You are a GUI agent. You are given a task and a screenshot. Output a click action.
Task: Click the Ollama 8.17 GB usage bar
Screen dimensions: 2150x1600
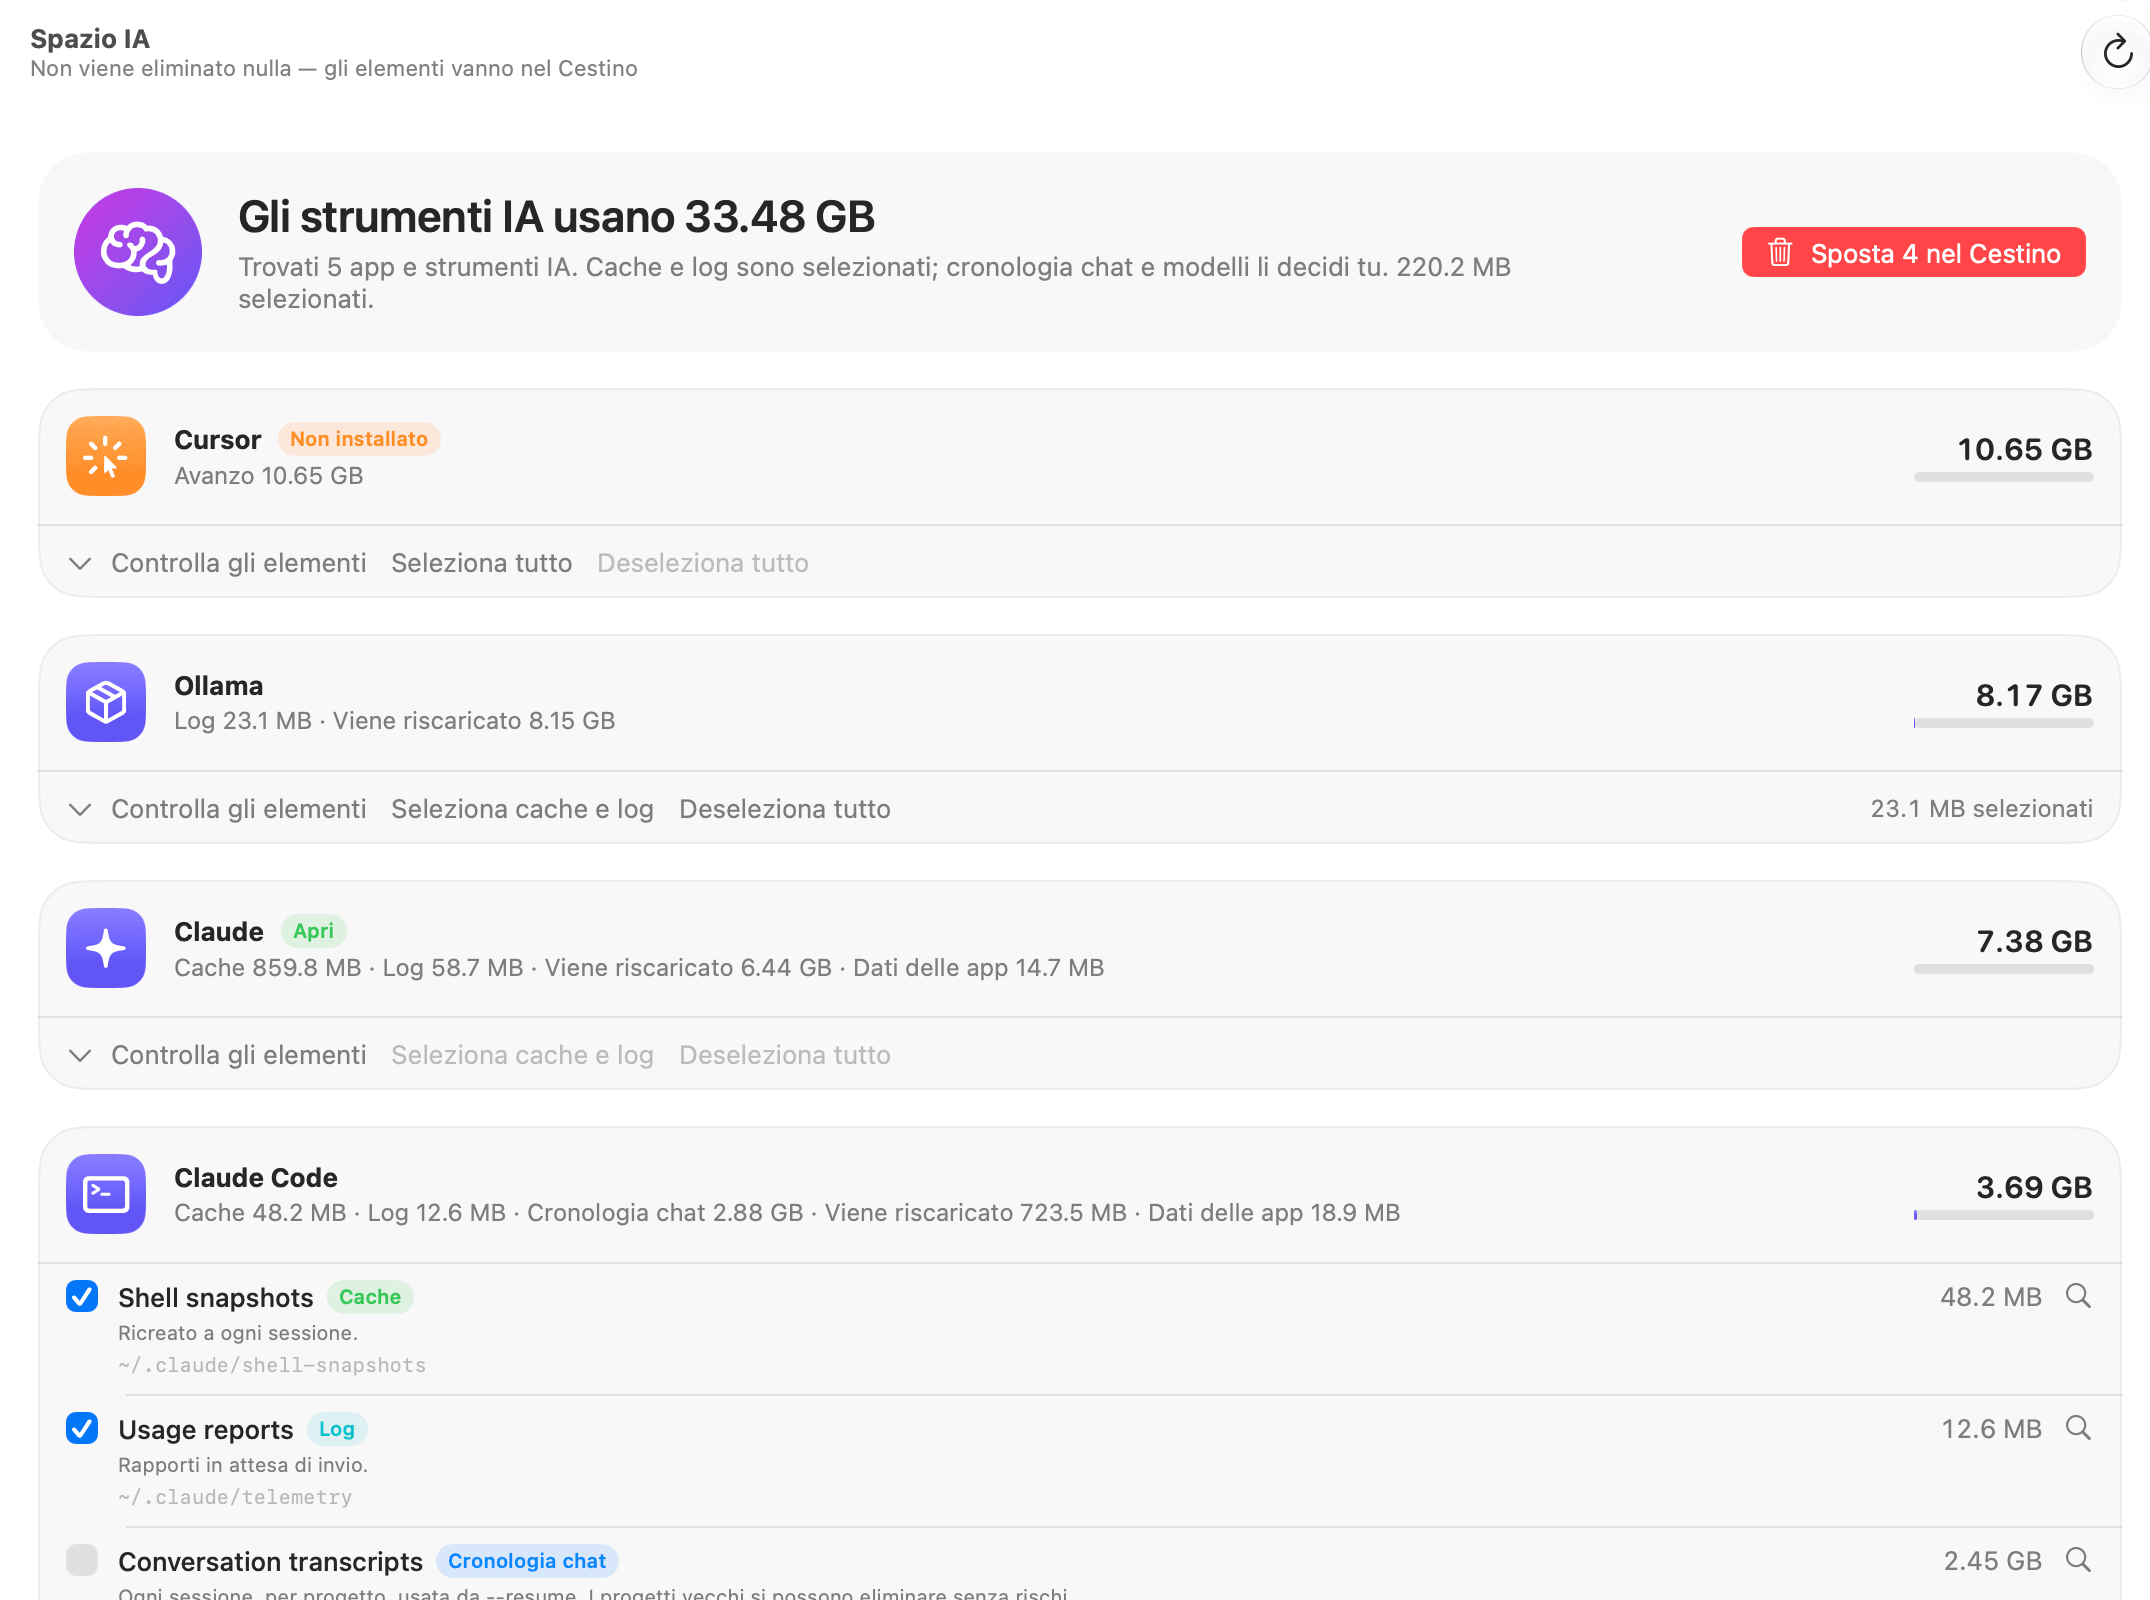(x=2003, y=723)
